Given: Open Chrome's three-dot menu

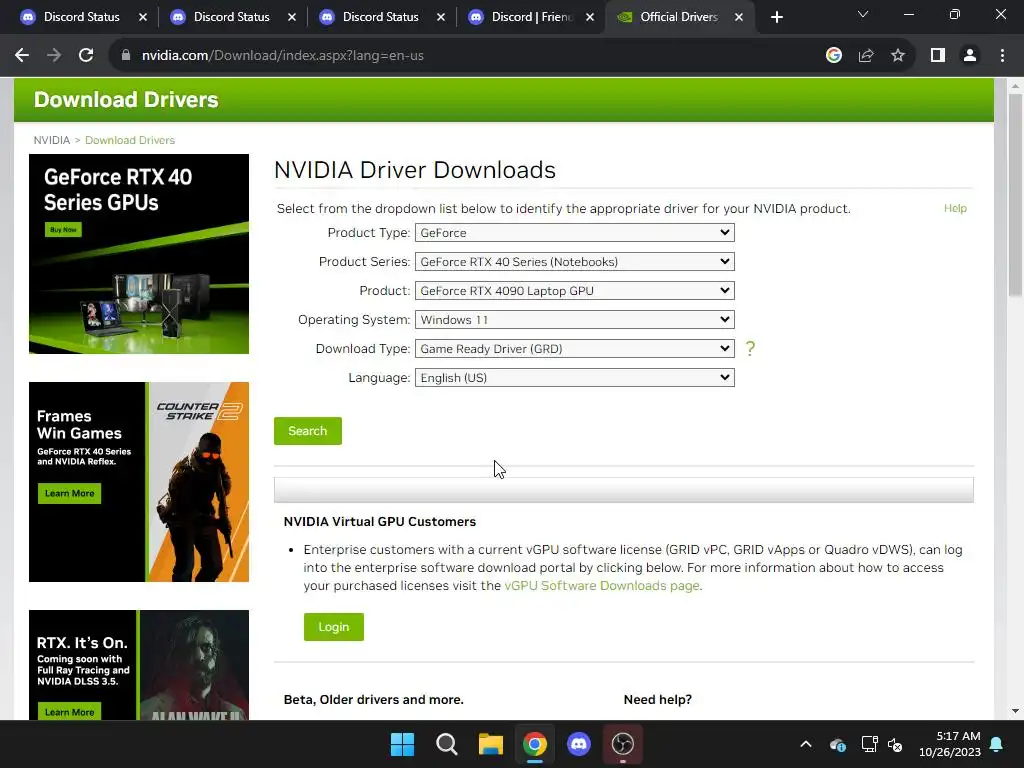Looking at the screenshot, I should [1002, 56].
